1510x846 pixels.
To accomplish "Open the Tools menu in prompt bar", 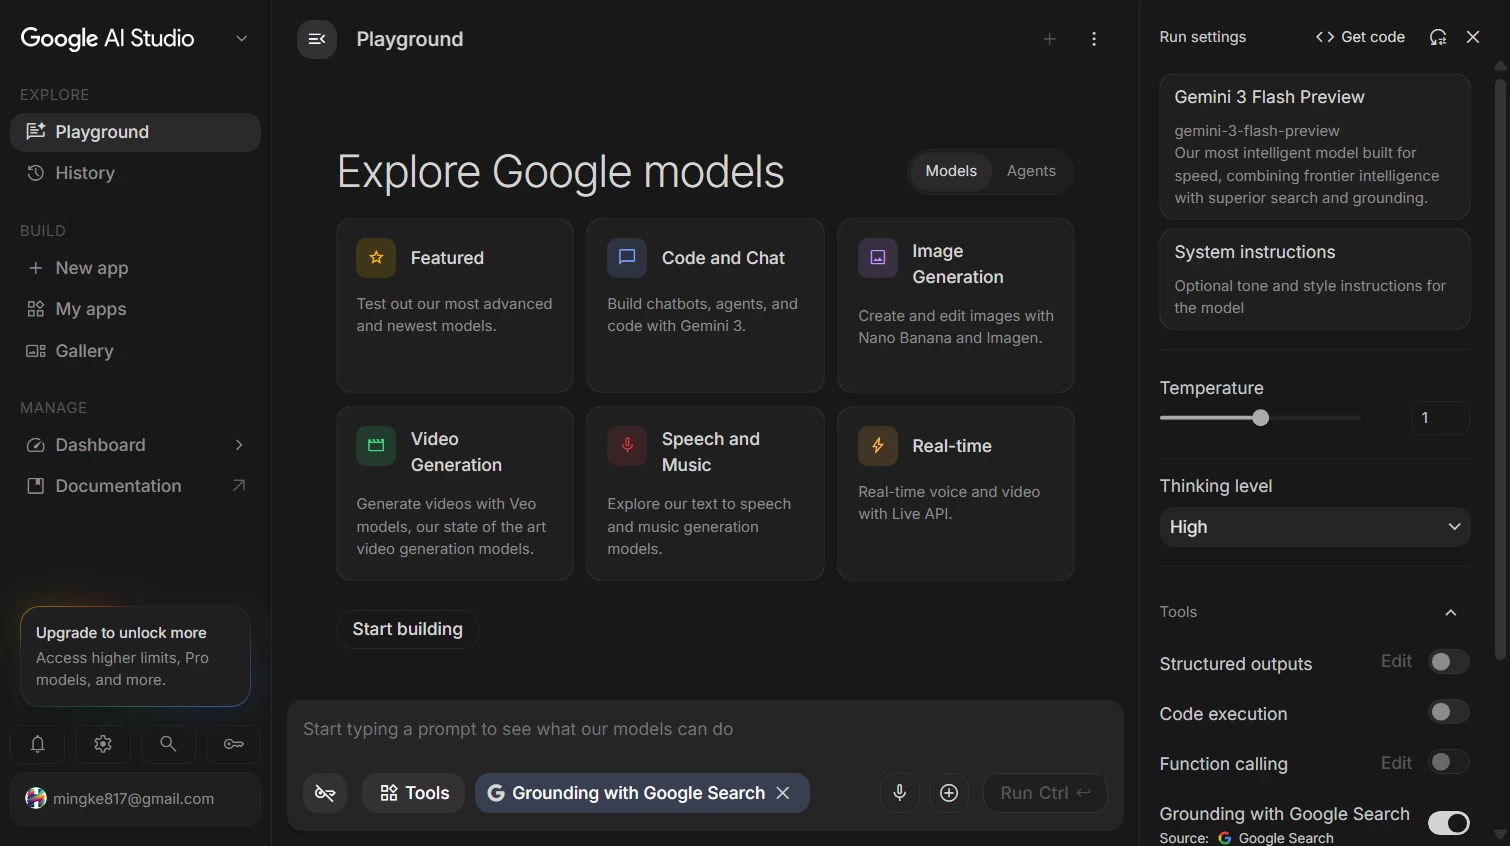I will pos(414,793).
